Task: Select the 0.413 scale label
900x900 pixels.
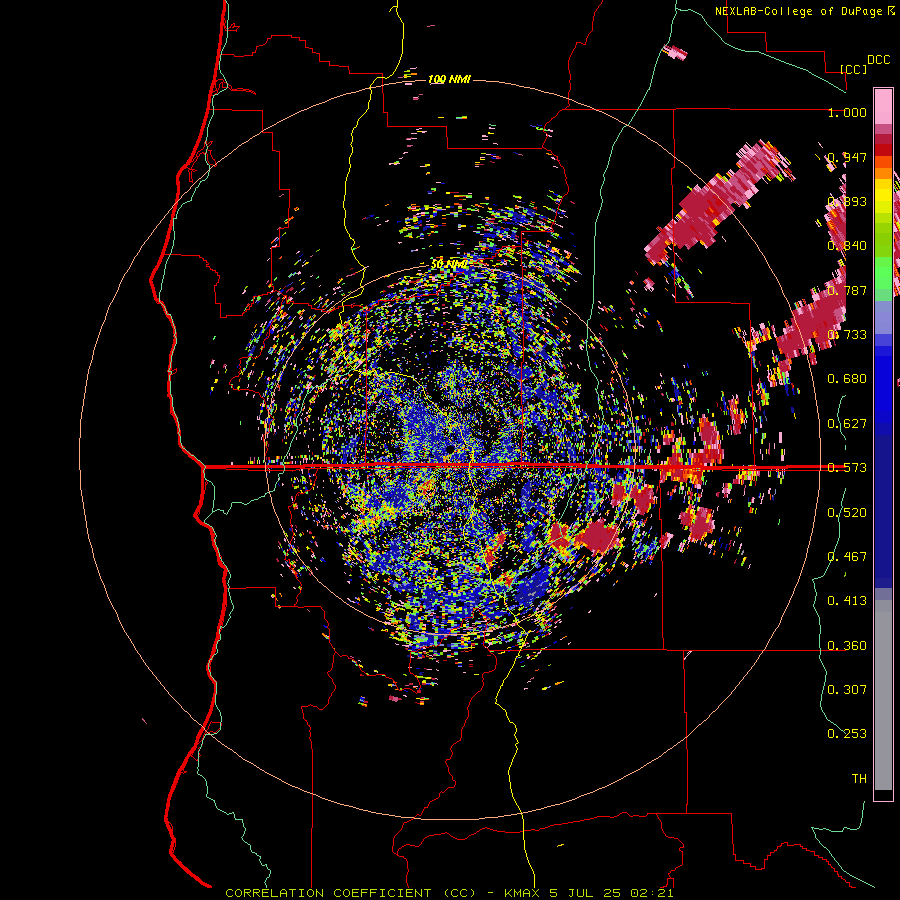Action: 847,600
